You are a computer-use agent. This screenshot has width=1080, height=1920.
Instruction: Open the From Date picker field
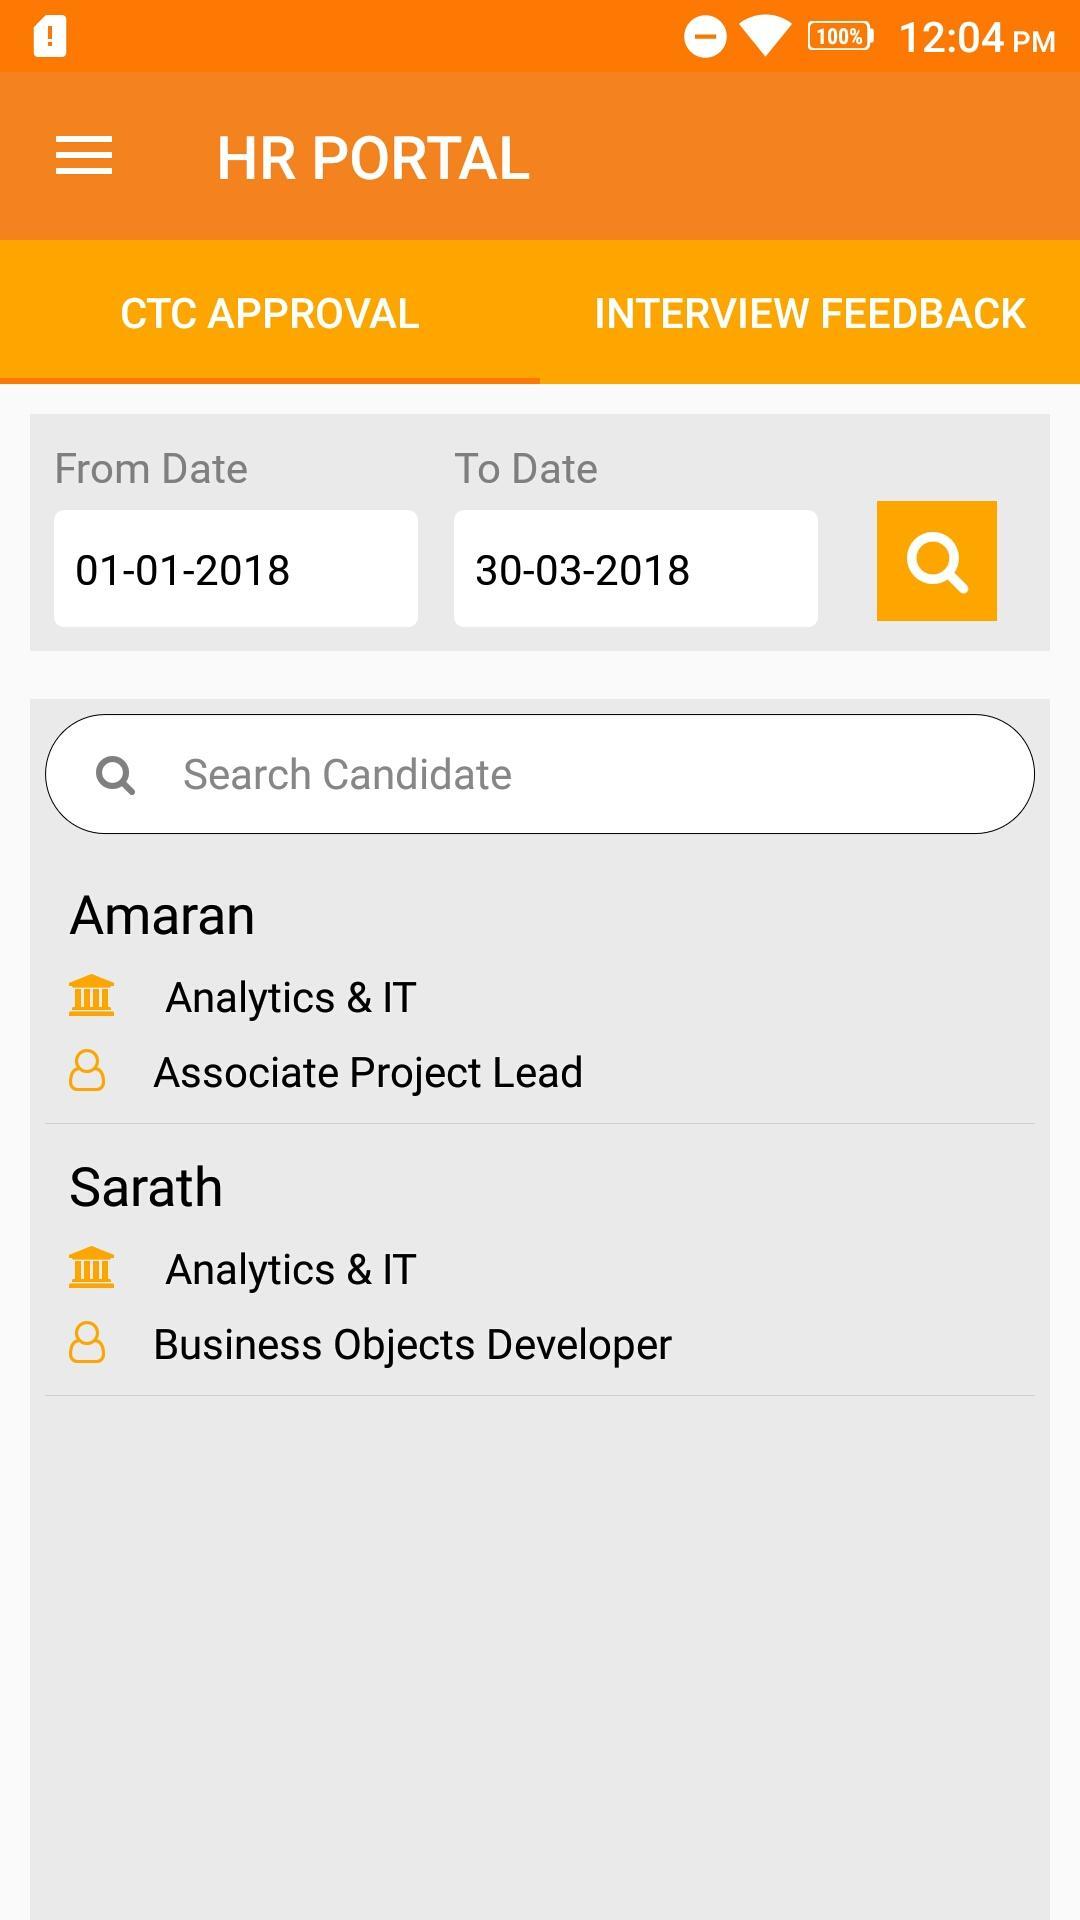pos(236,569)
